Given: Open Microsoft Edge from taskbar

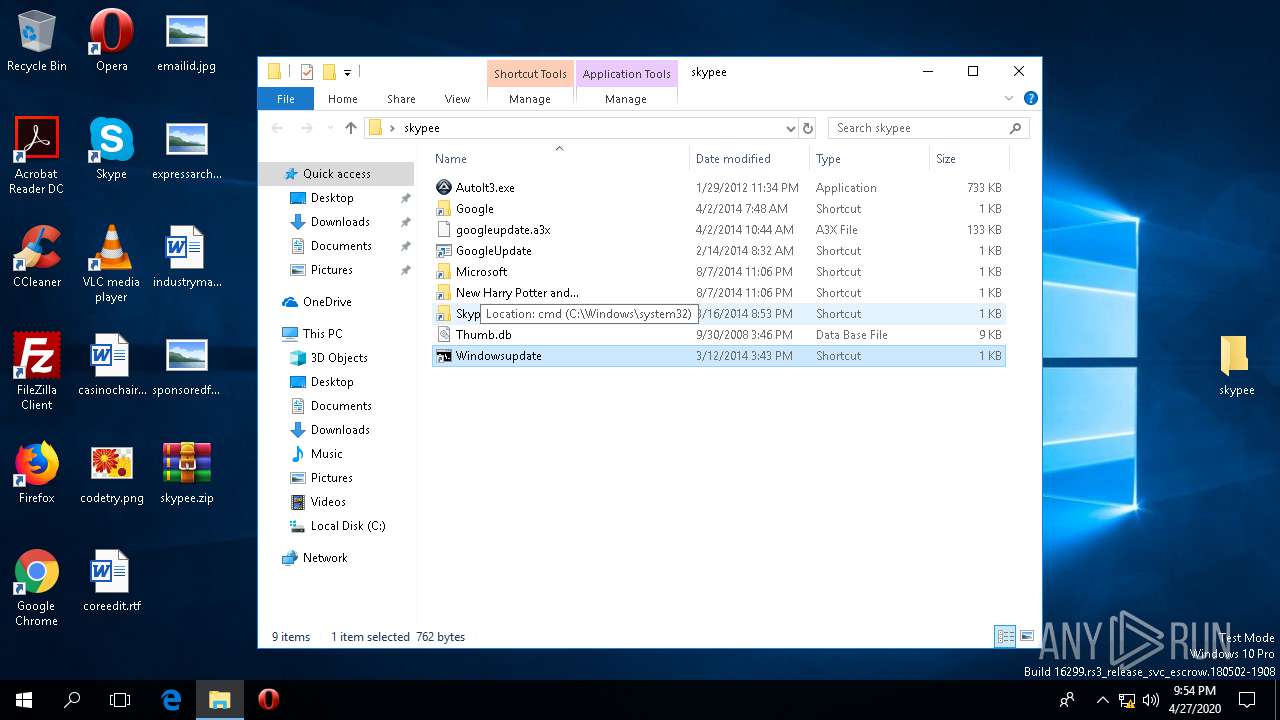Looking at the screenshot, I should point(171,700).
